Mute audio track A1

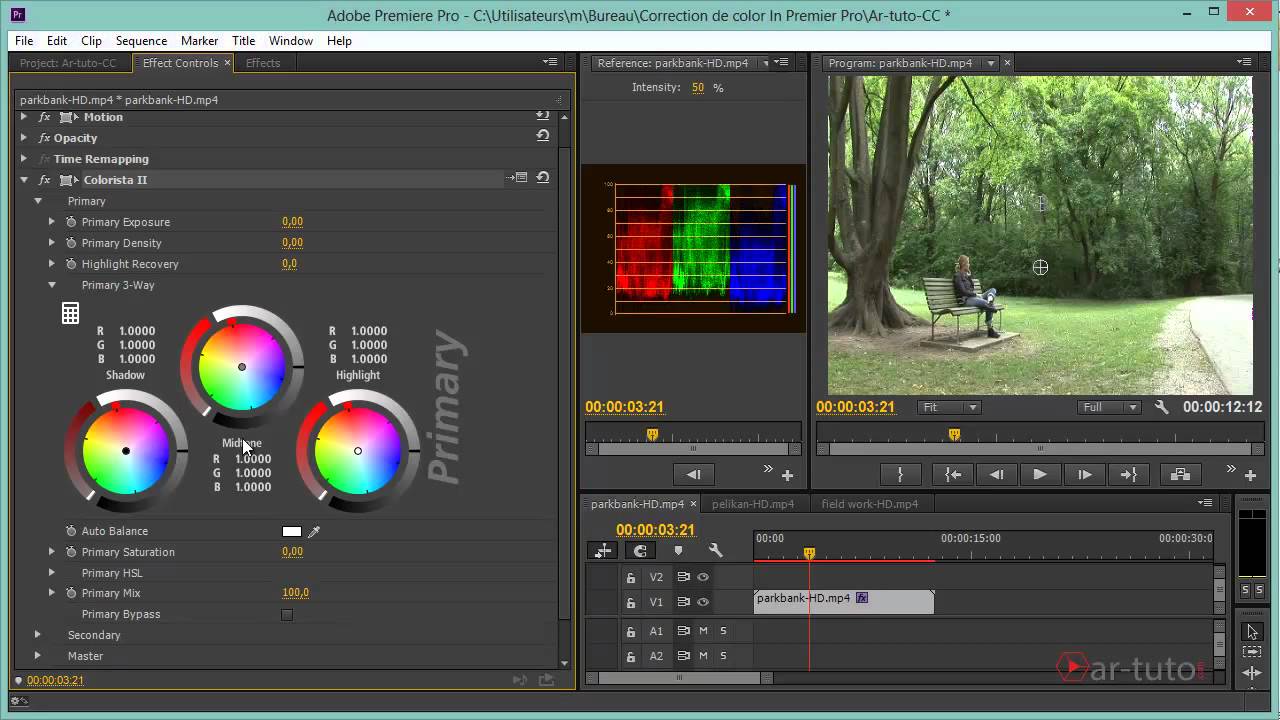click(x=703, y=631)
